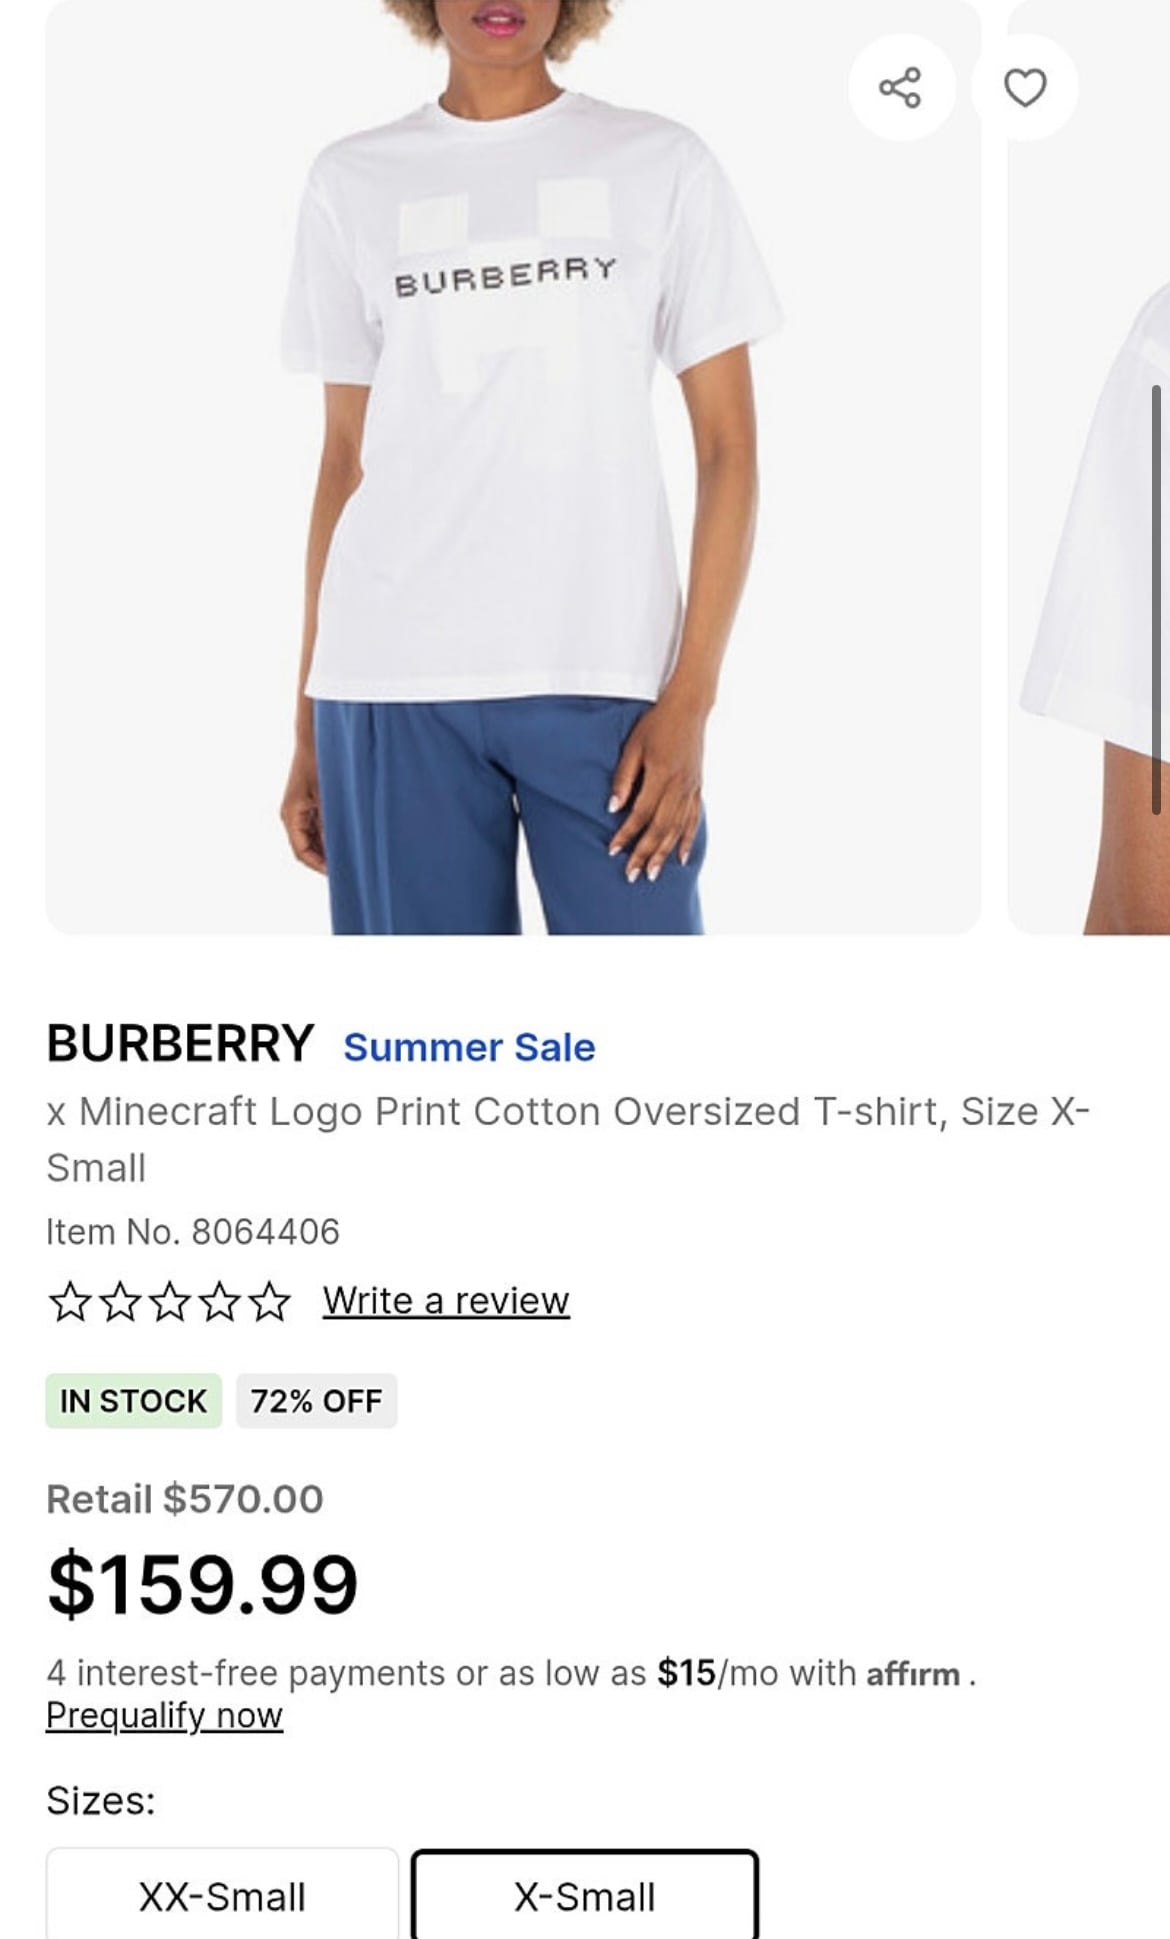Select the second rating star
Image resolution: width=1170 pixels, height=1939 pixels.
[x=120, y=1302]
